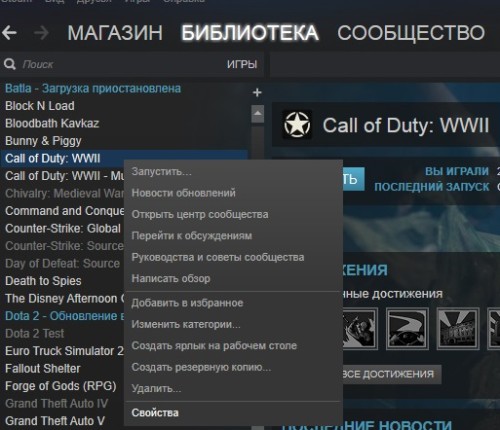Click the blue play button beside ВЫ ИГРАЛИ

coord(353,179)
